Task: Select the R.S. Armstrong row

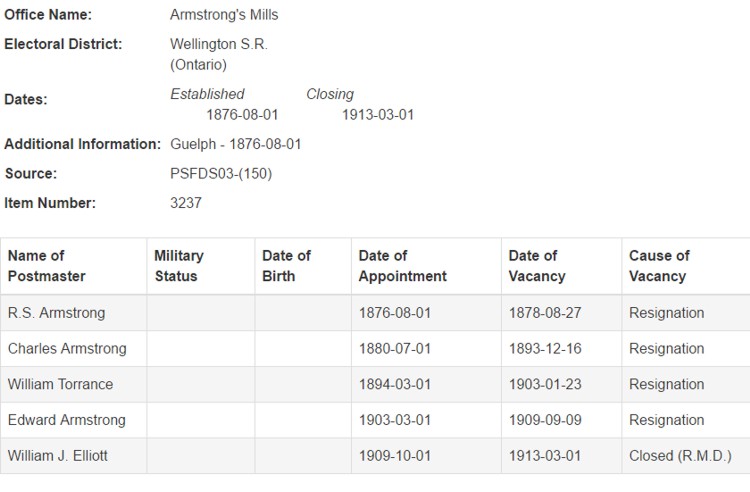Action: [56, 313]
